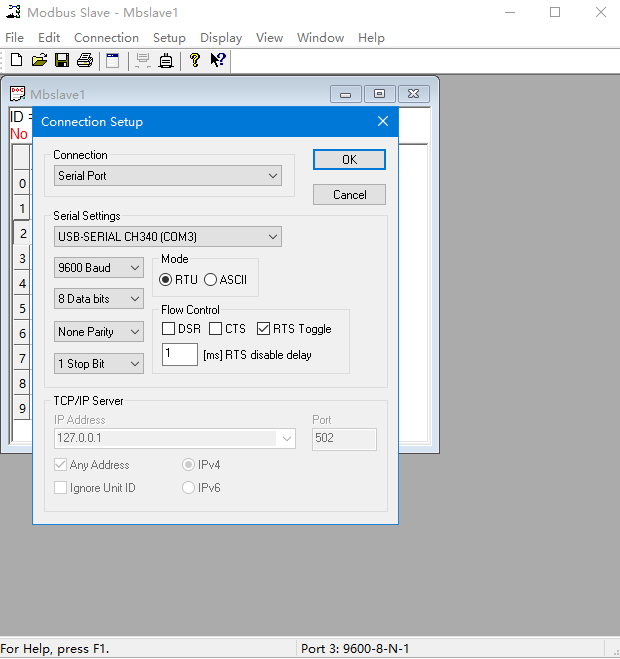The height and width of the screenshot is (659, 620).
Task: Click the context help arrow icon
Action: pyautogui.click(x=217, y=61)
